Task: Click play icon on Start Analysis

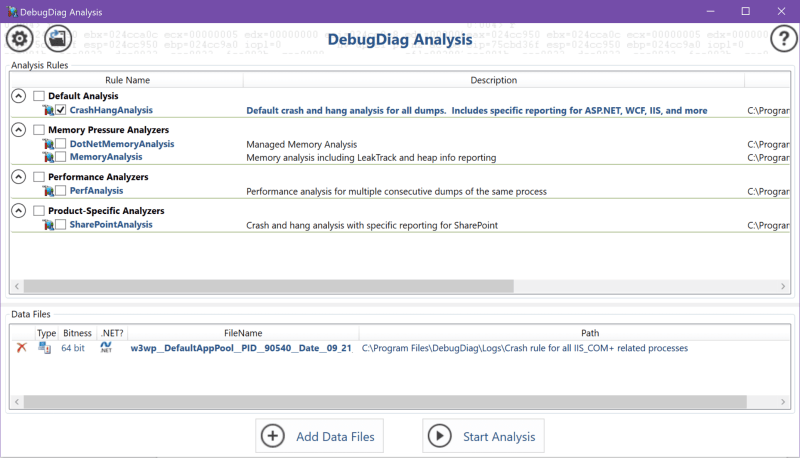Action: [x=440, y=436]
